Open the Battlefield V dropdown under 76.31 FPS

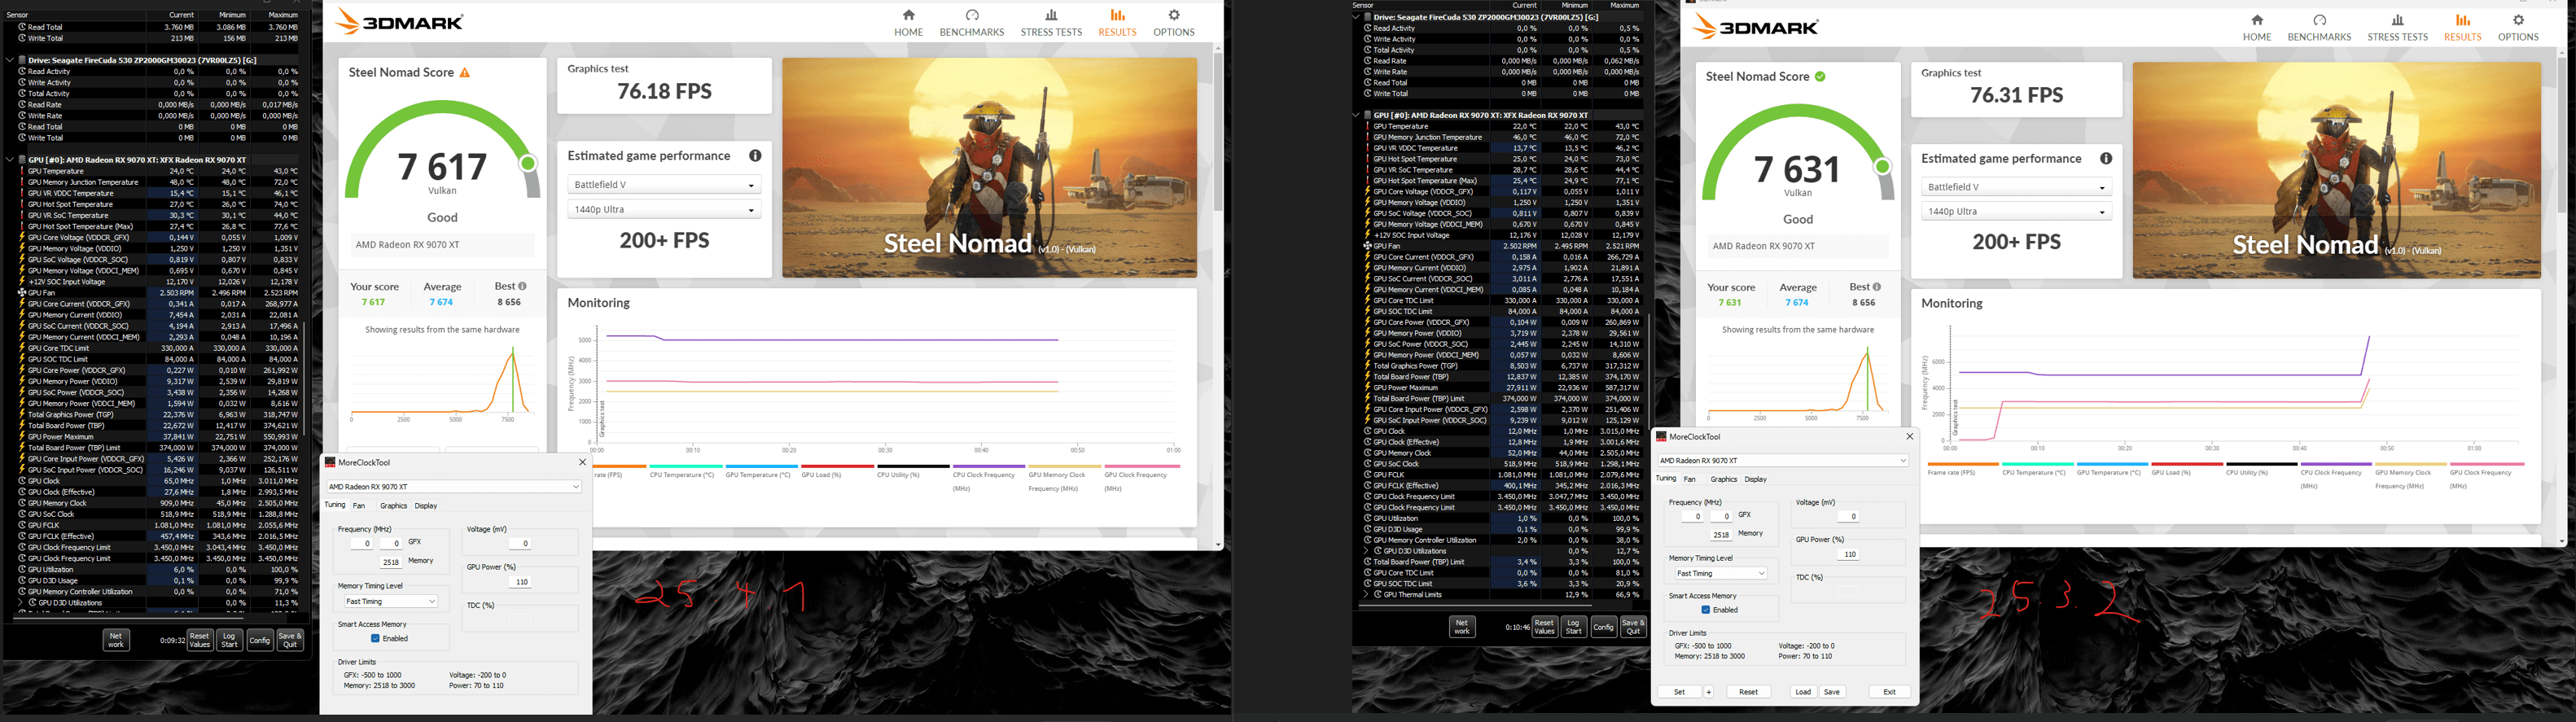(2016, 187)
